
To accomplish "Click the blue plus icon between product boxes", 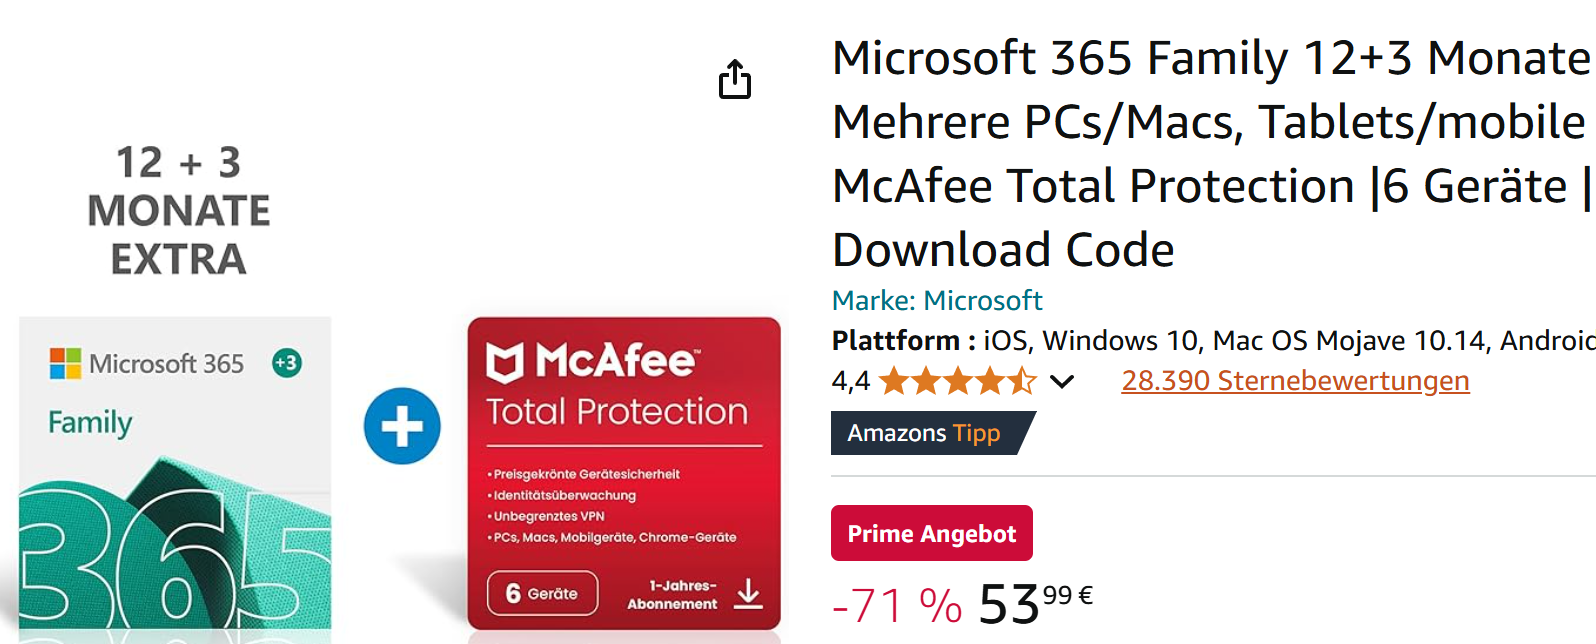I will 402,427.
